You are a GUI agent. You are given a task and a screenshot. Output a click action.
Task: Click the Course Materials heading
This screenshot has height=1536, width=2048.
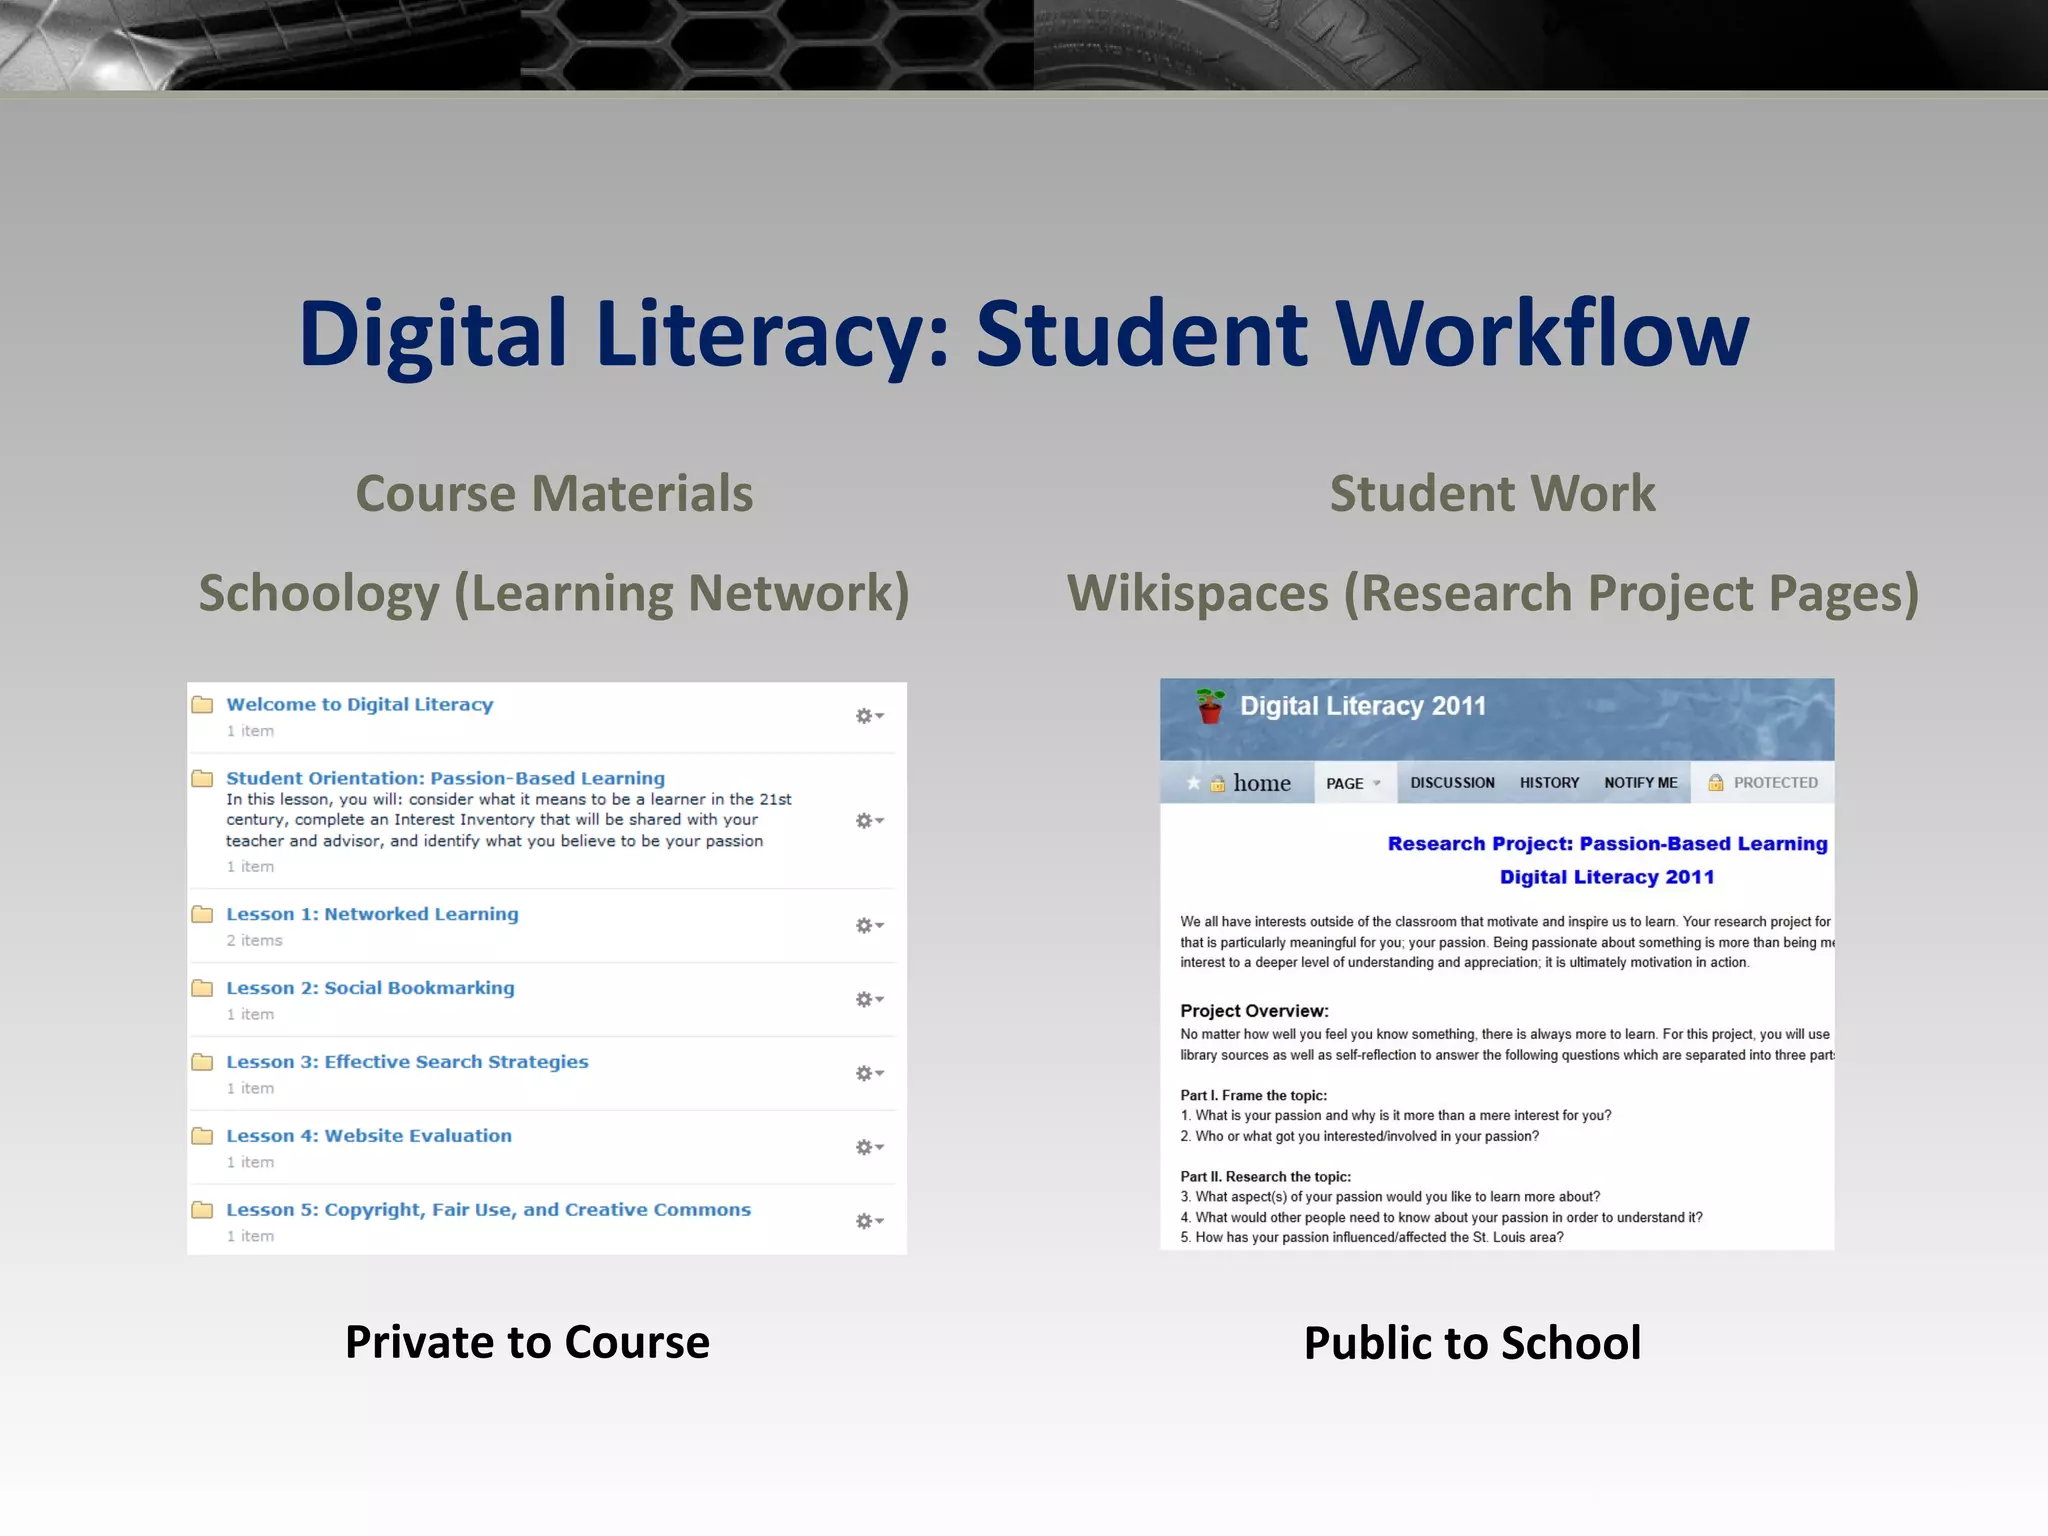(x=554, y=493)
